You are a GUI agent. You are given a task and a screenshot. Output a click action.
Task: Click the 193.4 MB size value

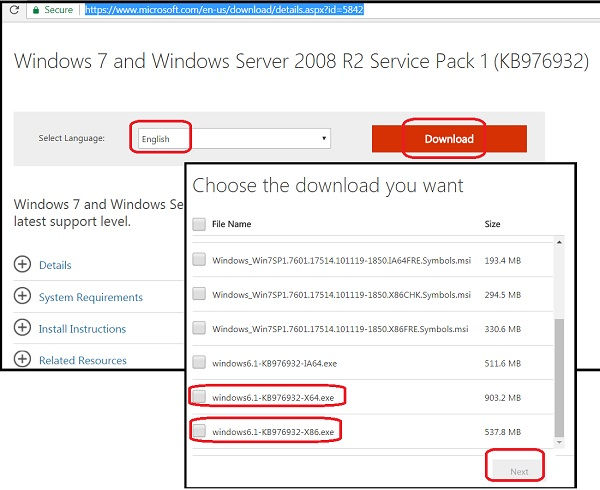502,260
